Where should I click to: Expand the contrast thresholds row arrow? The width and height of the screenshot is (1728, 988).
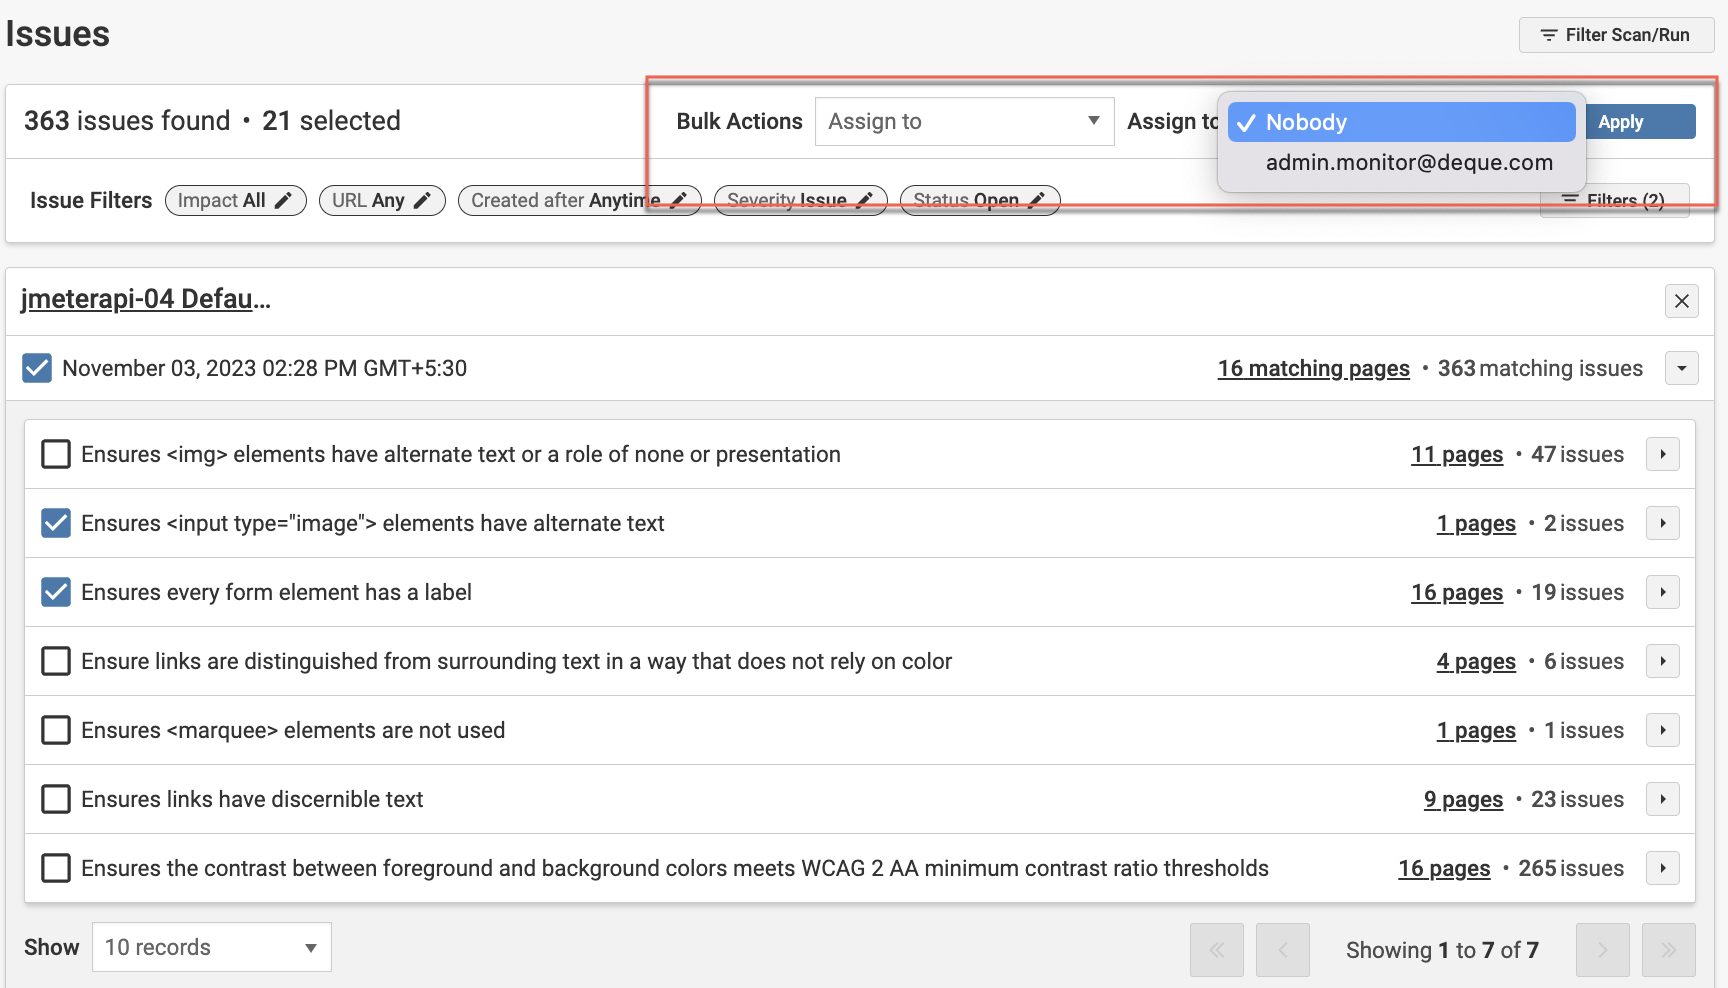click(x=1662, y=869)
